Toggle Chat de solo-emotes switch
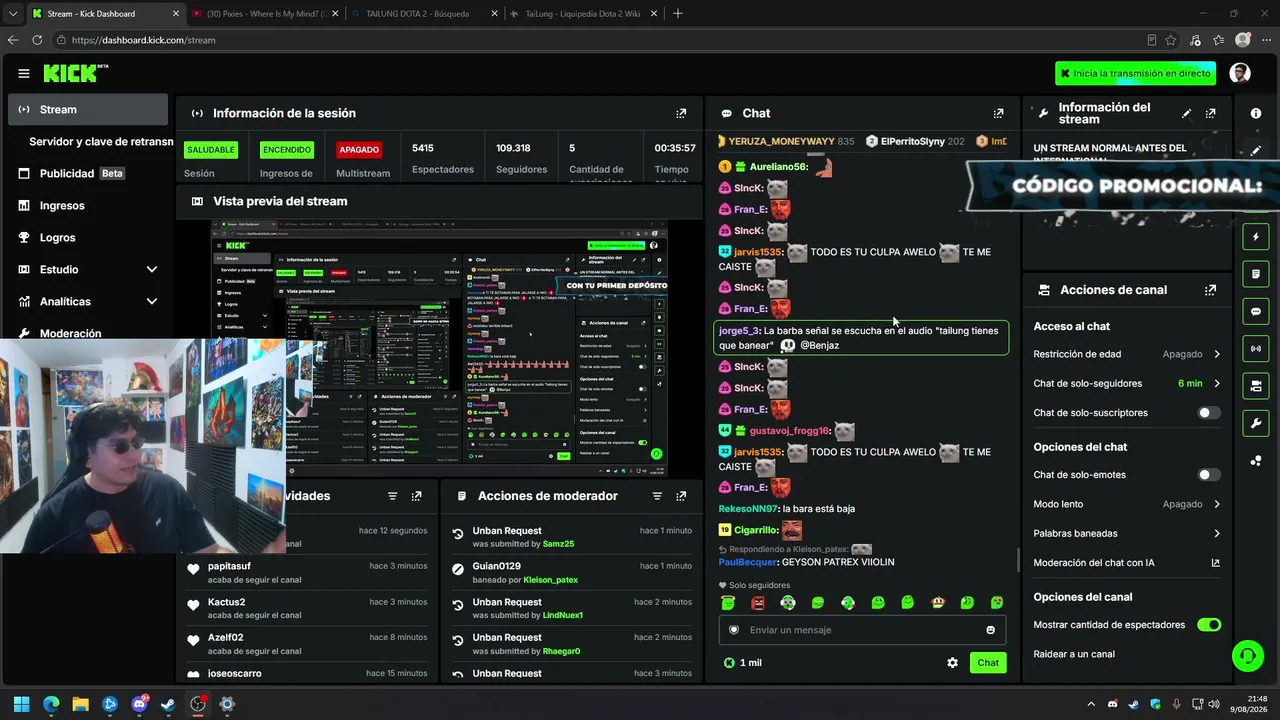Image resolution: width=1280 pixels, height=720 pixels. pos(1209,475)
